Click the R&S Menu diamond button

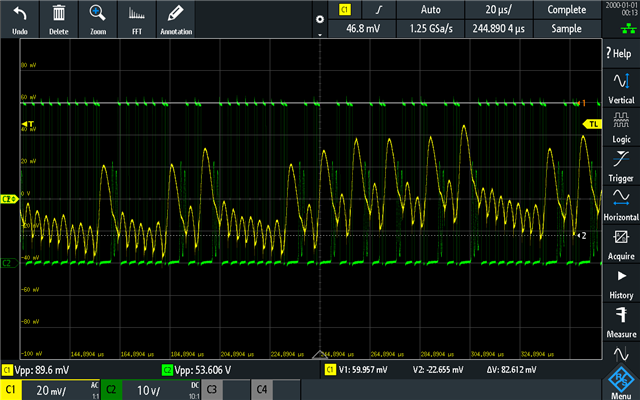point(621,381)
